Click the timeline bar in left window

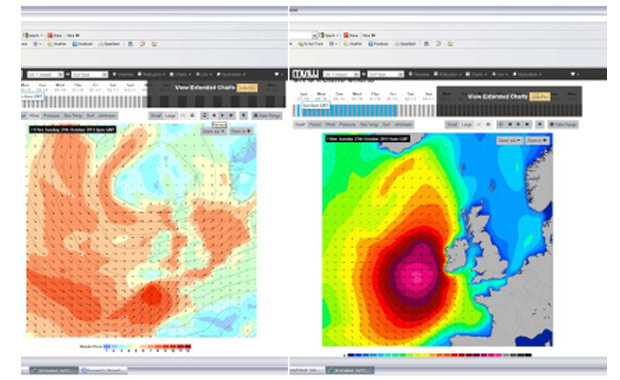[x=85, y=102]
